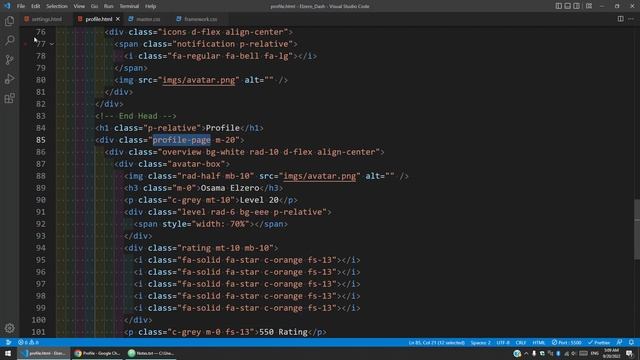
Task: Toggle the secondary side bar layout icon
Action: [576, 6]
